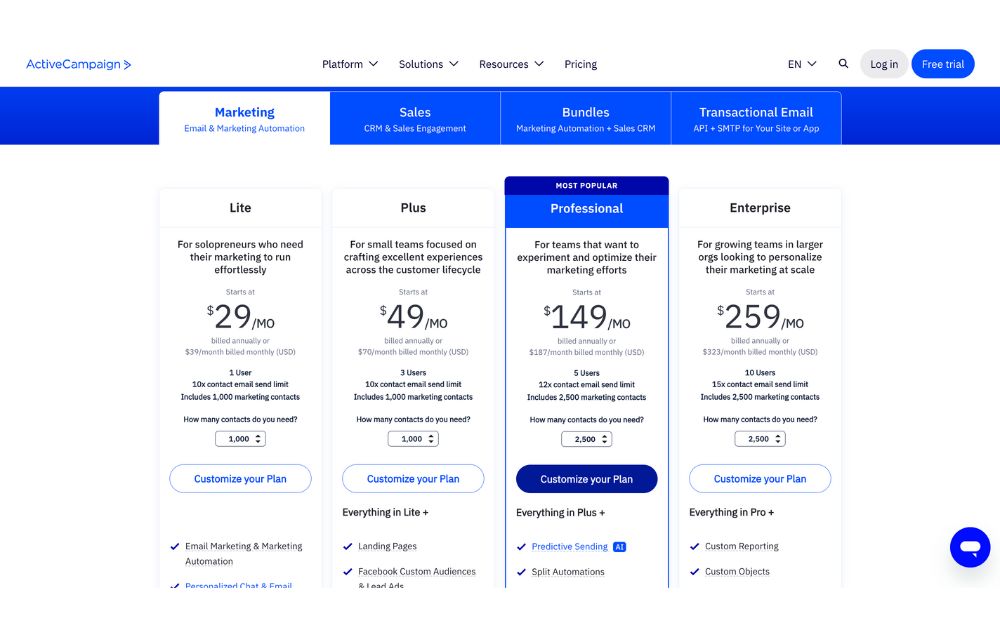Click '$39/month billed monthly (USD)' text
Viewport: 1000px width, 630px height.
(240, 352)
